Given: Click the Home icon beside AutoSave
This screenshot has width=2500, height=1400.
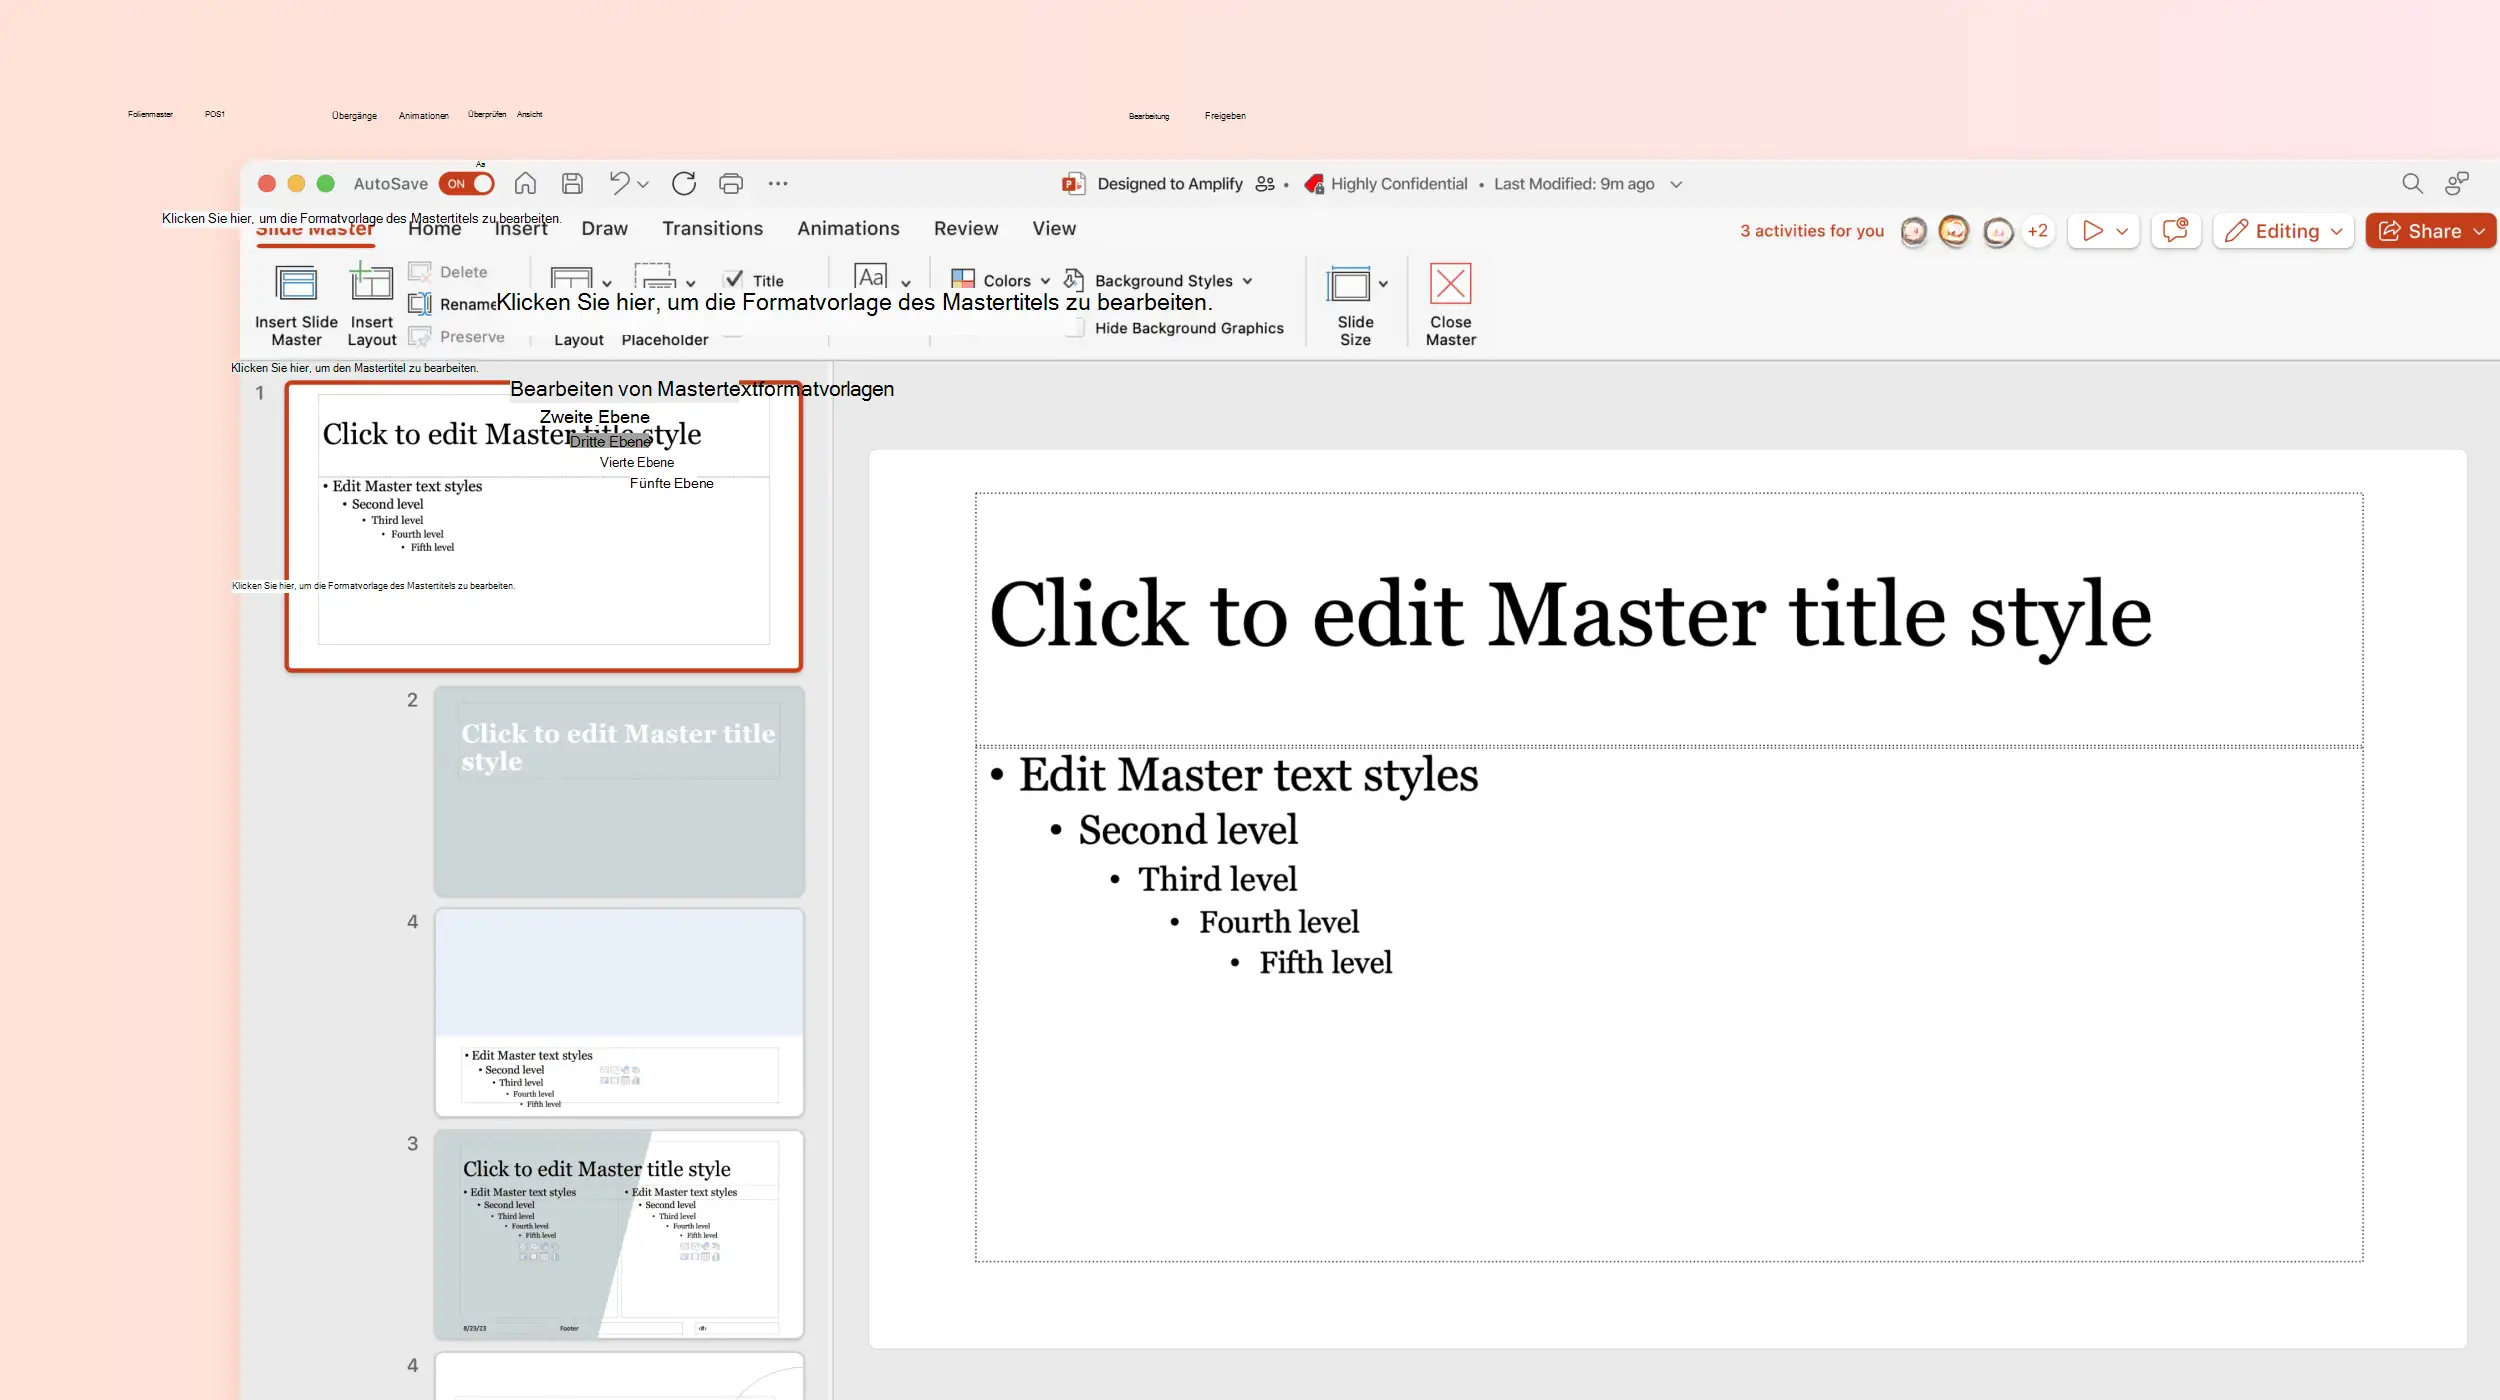Looking at the screenshot, I should [x=525, y=184].
